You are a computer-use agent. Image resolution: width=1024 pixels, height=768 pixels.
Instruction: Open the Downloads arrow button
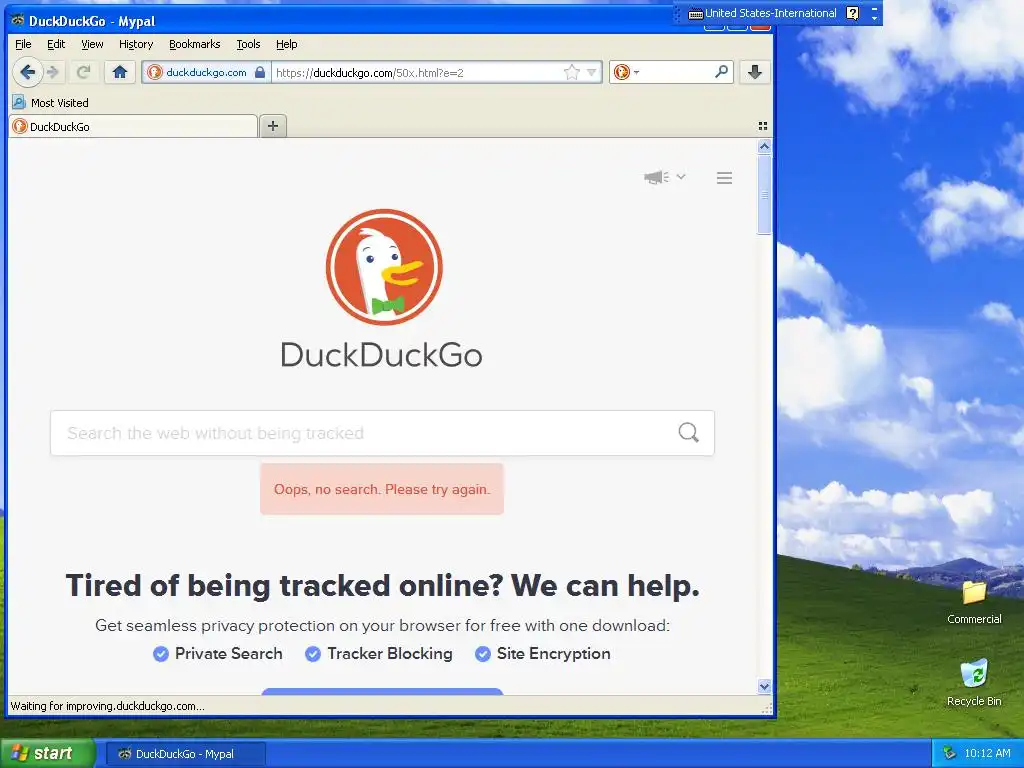(755, 72)
